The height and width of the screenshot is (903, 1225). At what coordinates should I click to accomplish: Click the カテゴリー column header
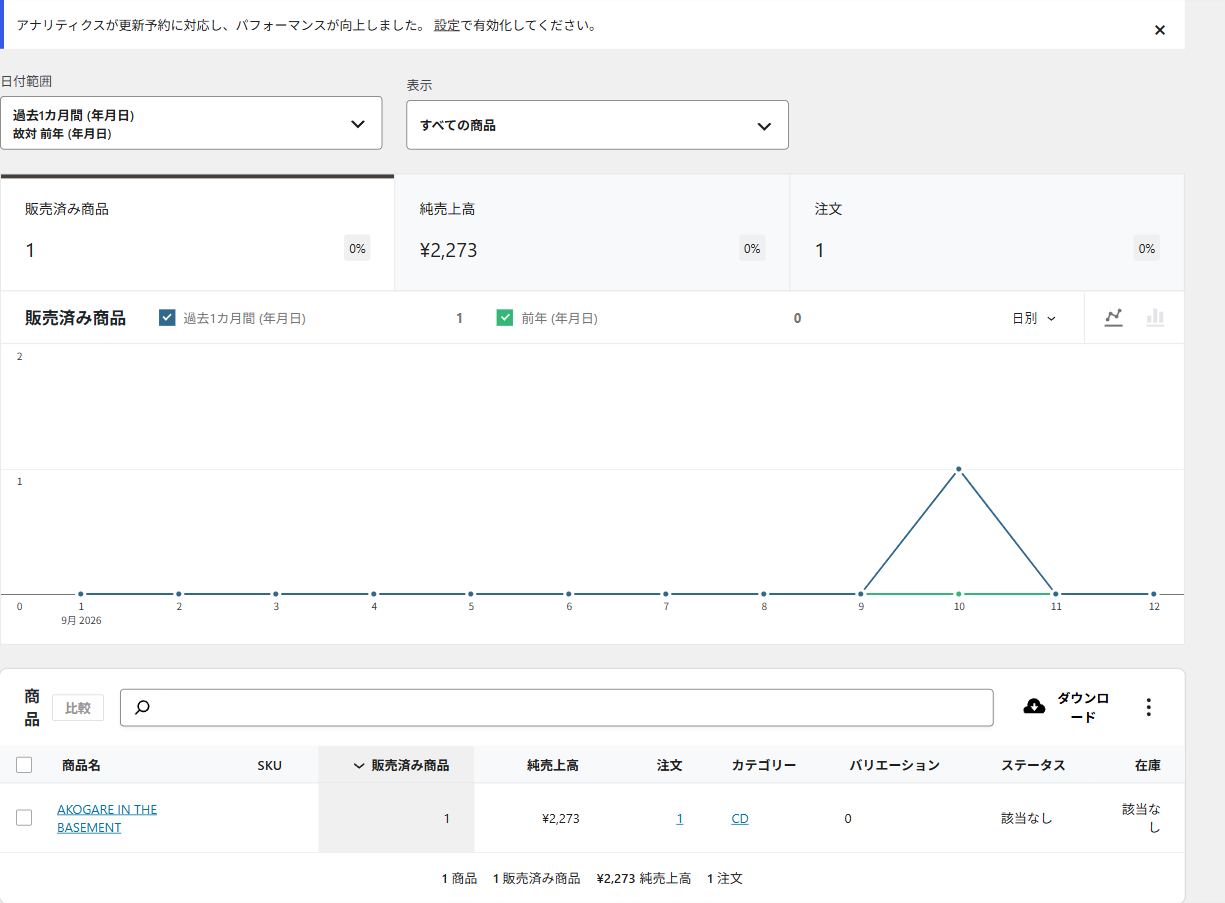click(x=764, y=765)
